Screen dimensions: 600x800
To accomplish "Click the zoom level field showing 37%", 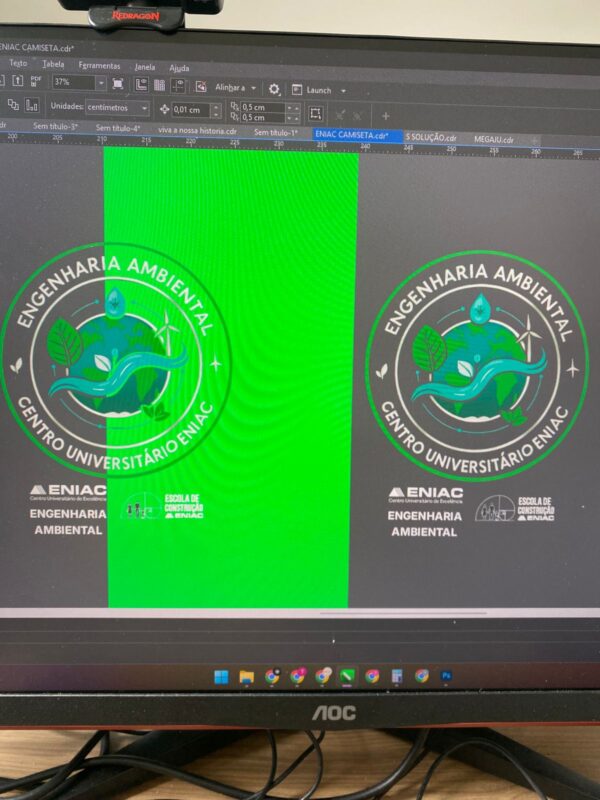I will point(73,82).
